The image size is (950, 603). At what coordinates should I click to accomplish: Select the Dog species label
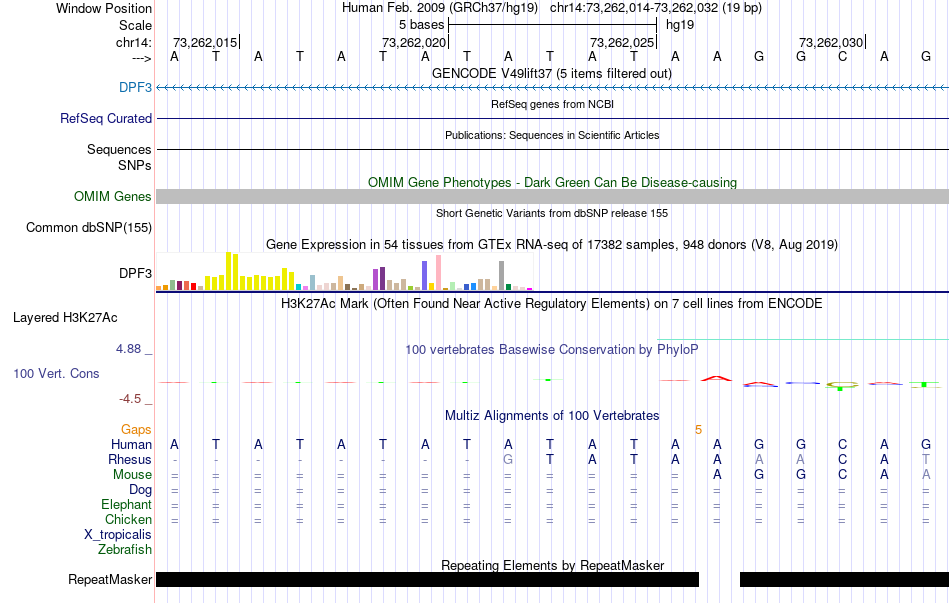point(140,489)
